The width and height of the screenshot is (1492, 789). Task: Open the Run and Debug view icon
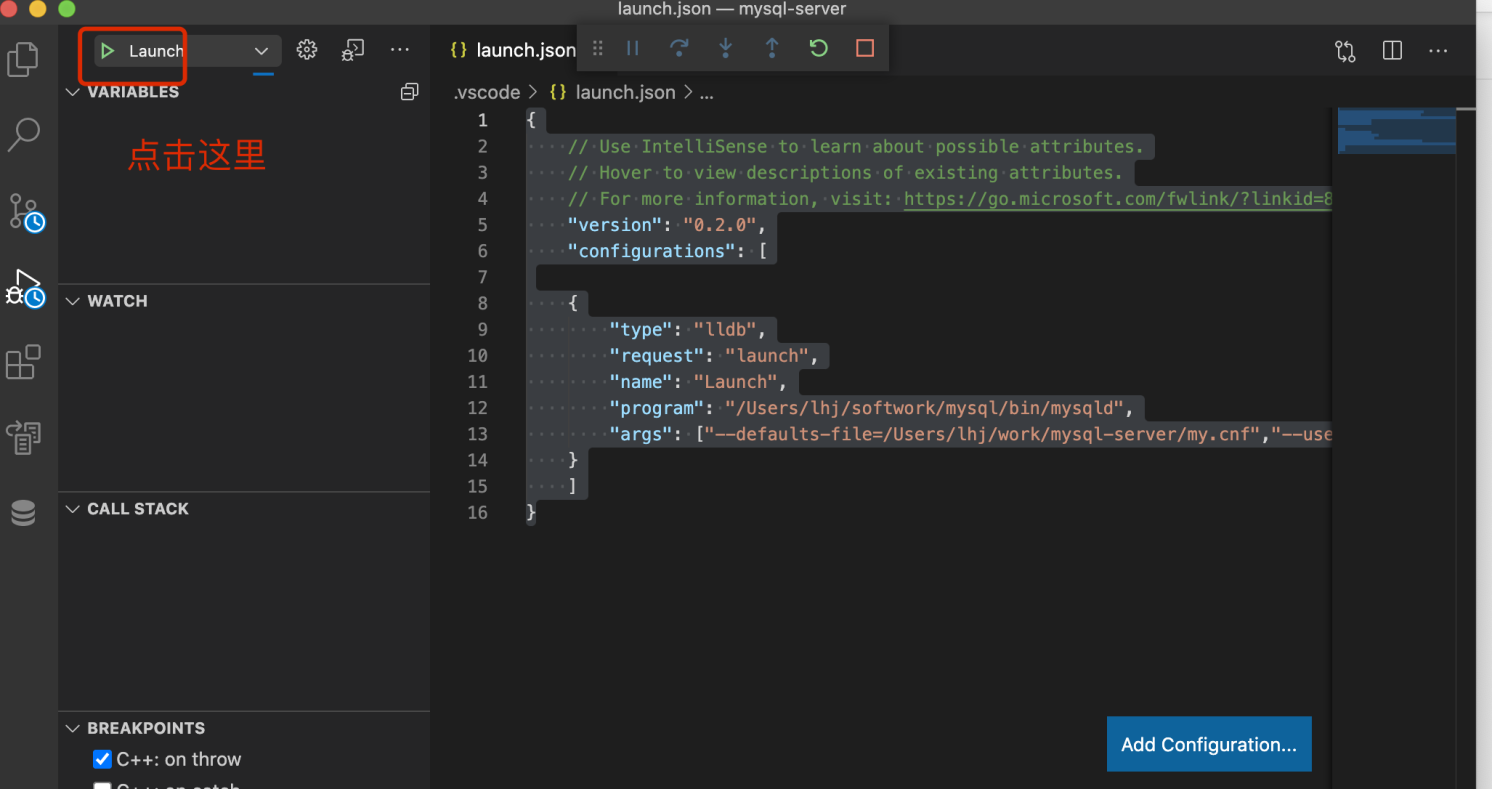coord(25,289)
